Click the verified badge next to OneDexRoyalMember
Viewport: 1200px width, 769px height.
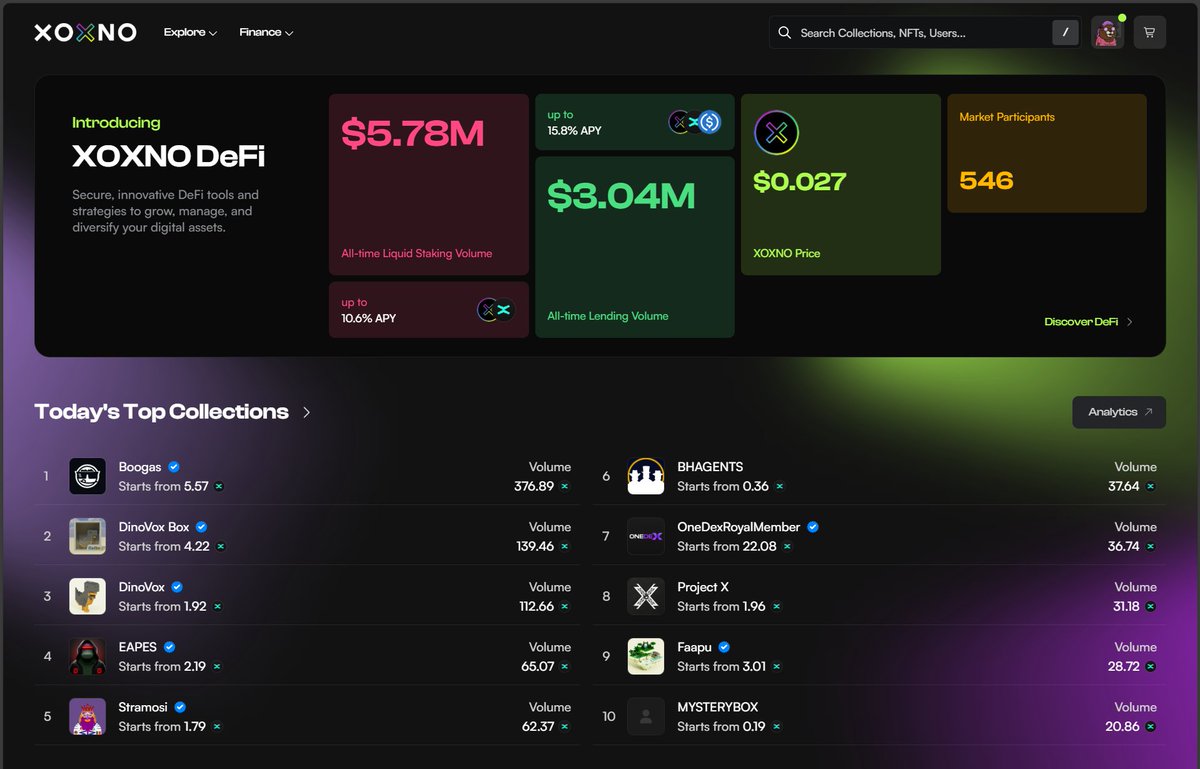[813, 527]
